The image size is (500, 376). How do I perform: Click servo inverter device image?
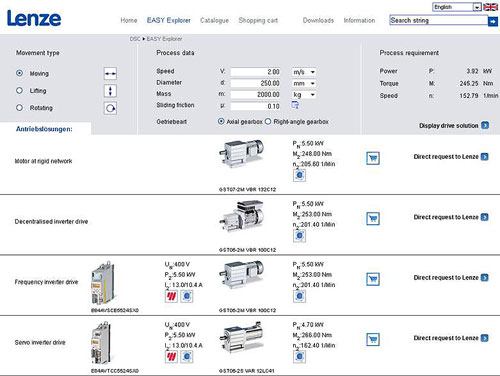click(101, 343)
